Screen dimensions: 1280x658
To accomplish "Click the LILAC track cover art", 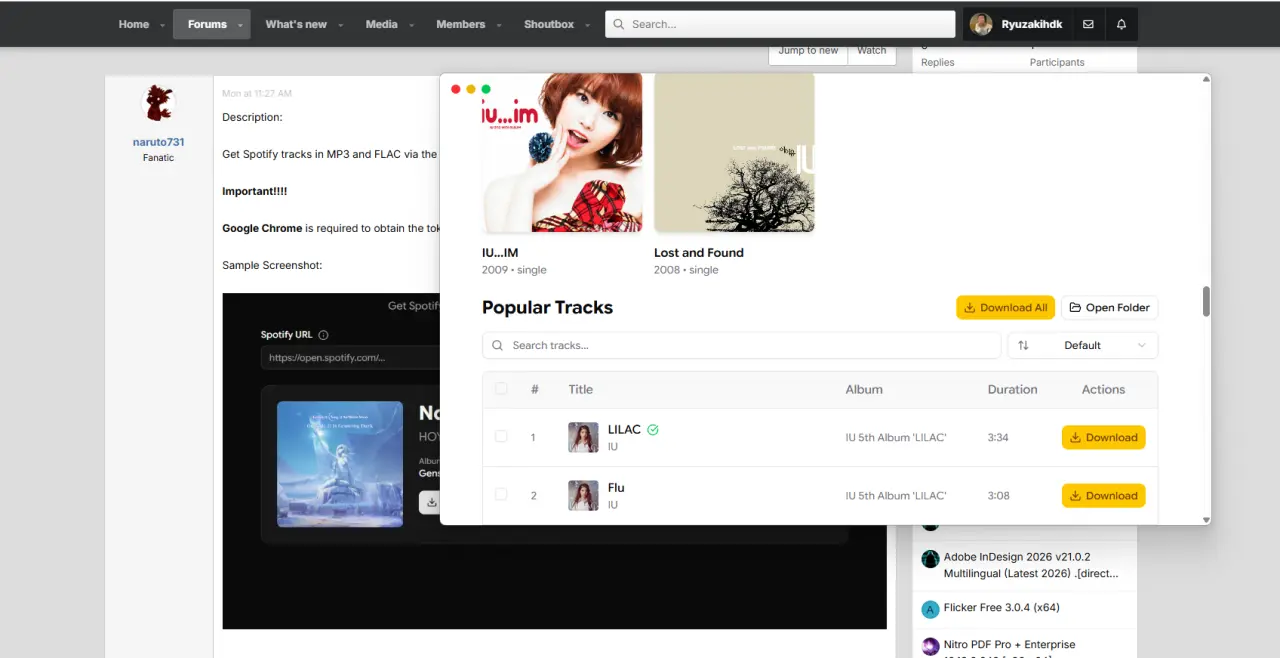I will 583,437.
